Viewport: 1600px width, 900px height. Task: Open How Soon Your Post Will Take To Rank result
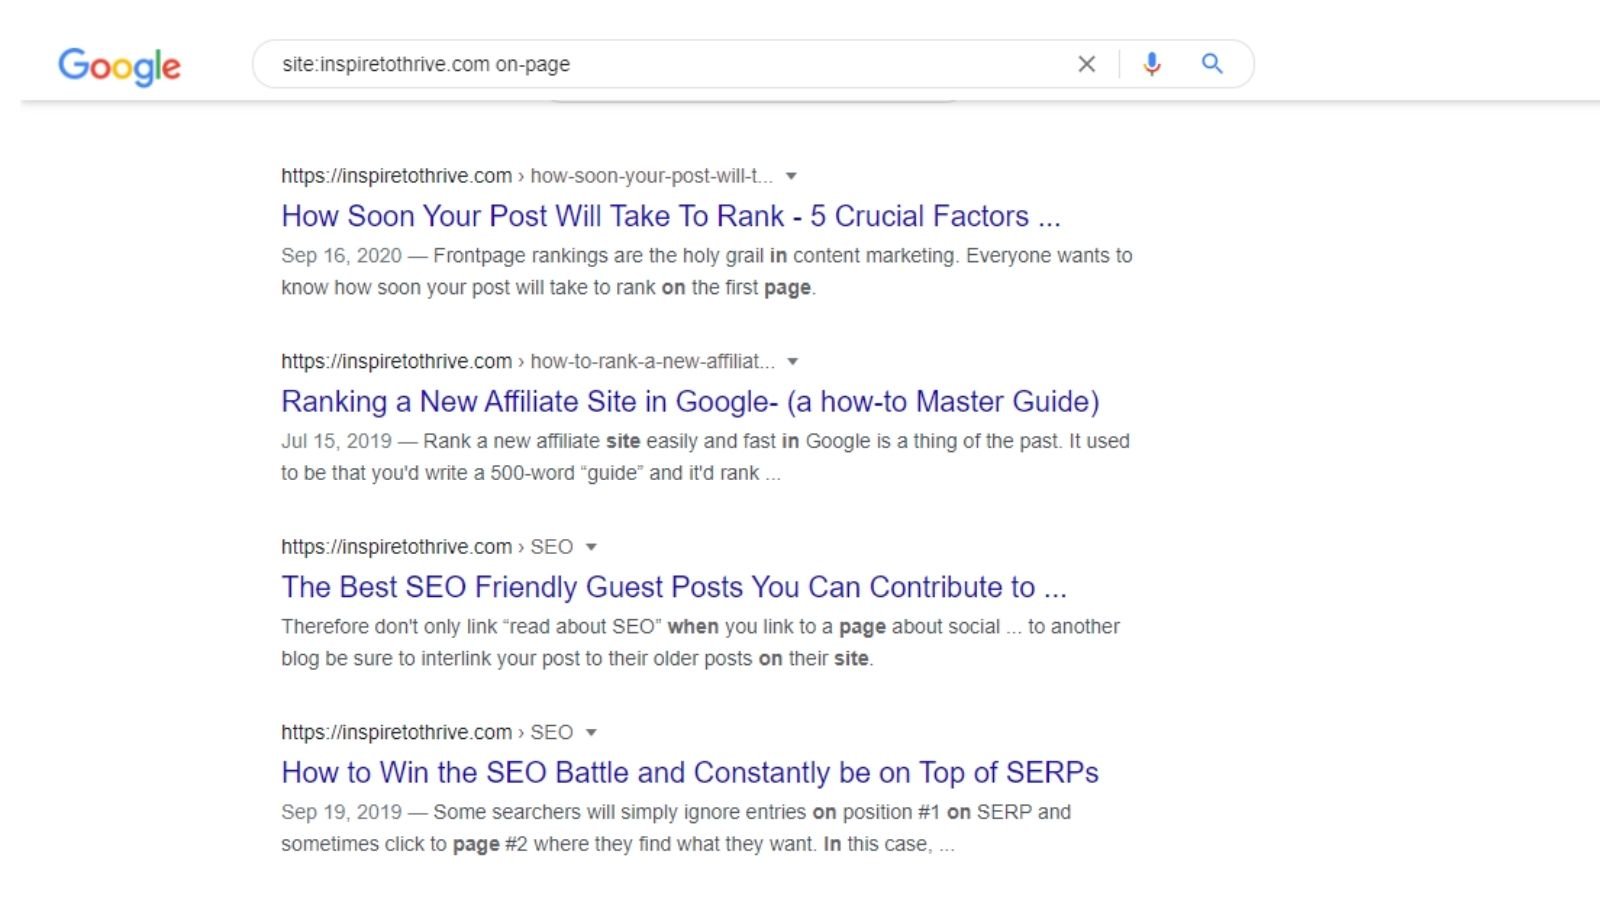pyautogui.click(x=671, y=216)
